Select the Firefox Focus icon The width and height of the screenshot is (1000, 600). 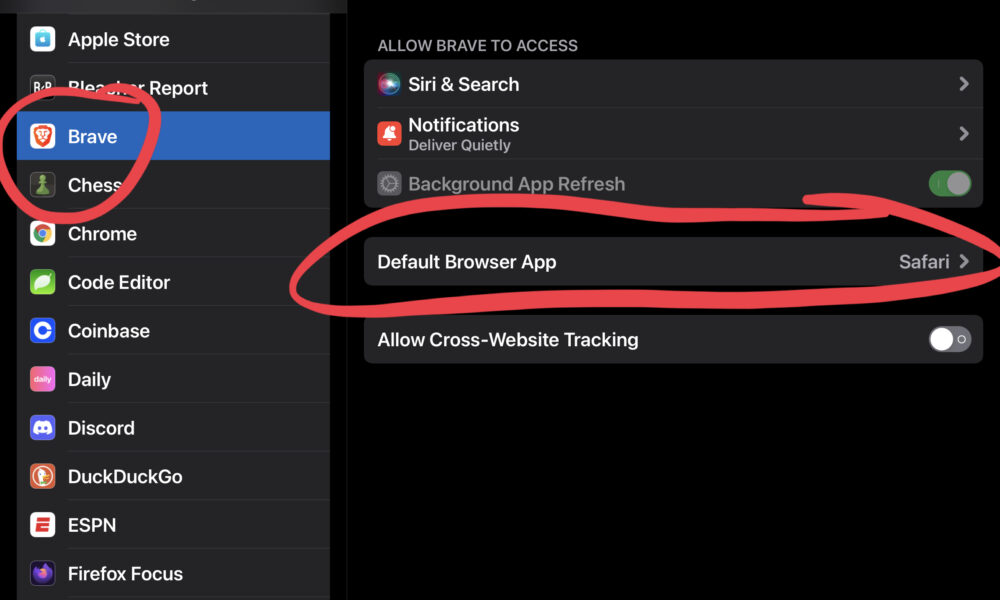(x=43, y=573)
